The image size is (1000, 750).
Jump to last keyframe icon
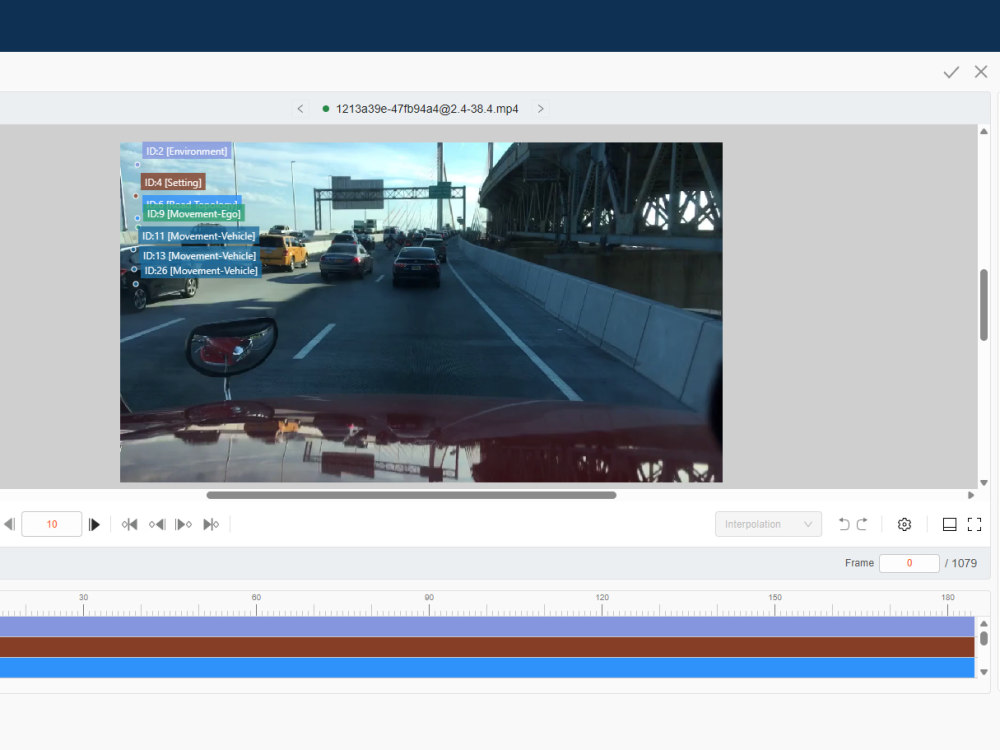[211, 524]
